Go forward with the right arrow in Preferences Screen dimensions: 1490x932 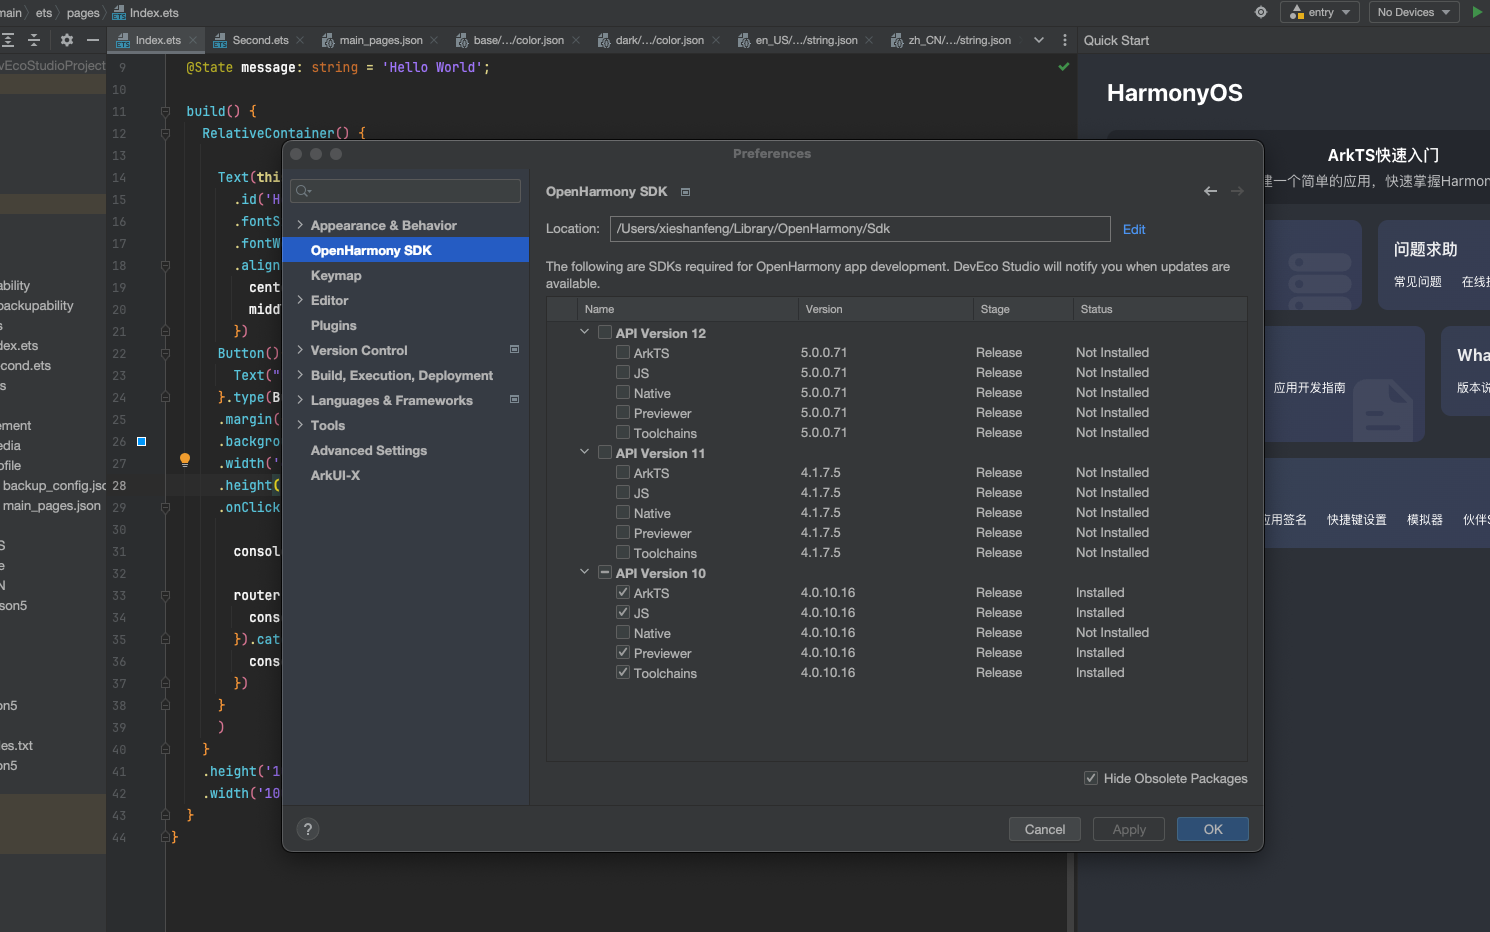1237,191
